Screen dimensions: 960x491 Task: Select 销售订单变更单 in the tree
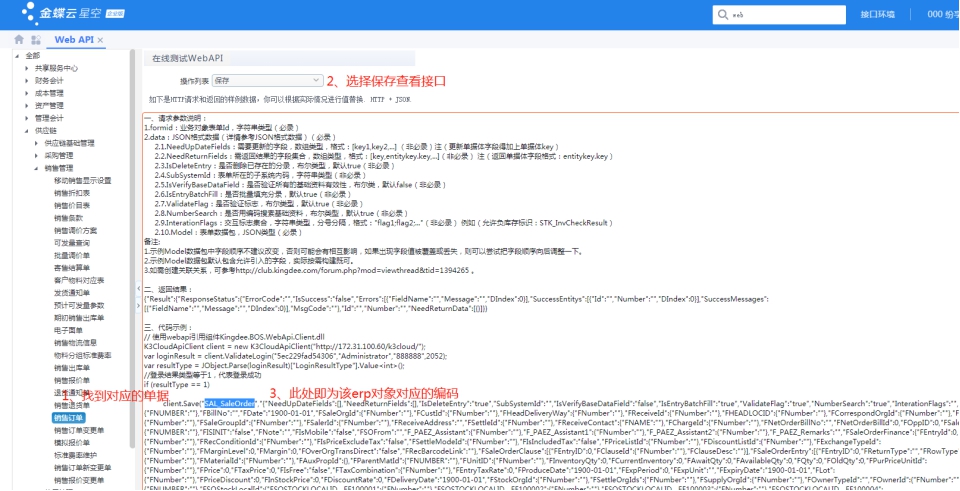click(79, 430)
